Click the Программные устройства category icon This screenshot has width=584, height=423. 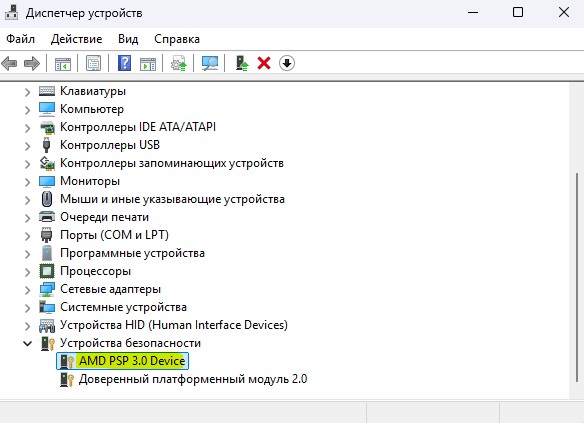click(47, 253)
